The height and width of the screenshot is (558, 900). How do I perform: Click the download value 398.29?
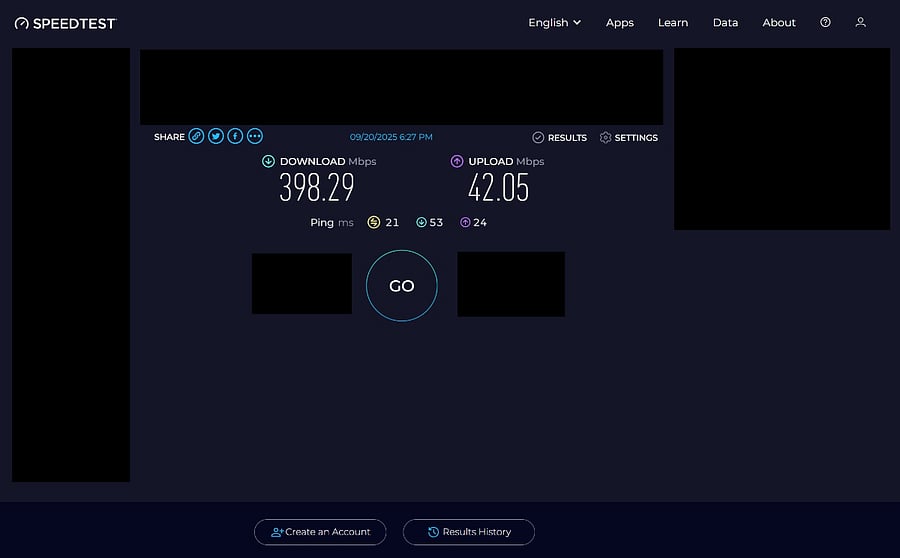click(317, 188)
